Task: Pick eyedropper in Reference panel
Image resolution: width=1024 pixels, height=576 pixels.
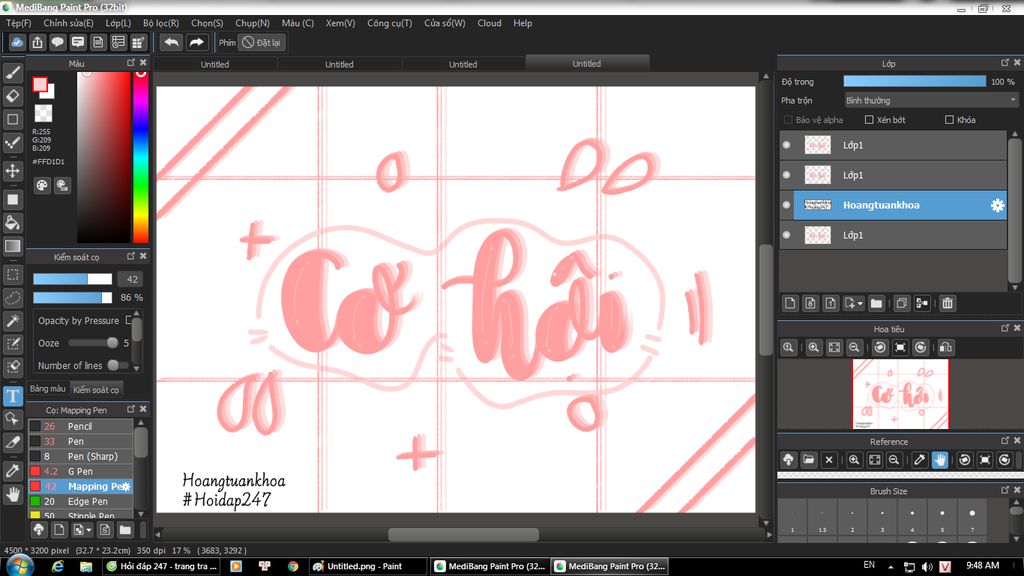Action: [920, 460]
